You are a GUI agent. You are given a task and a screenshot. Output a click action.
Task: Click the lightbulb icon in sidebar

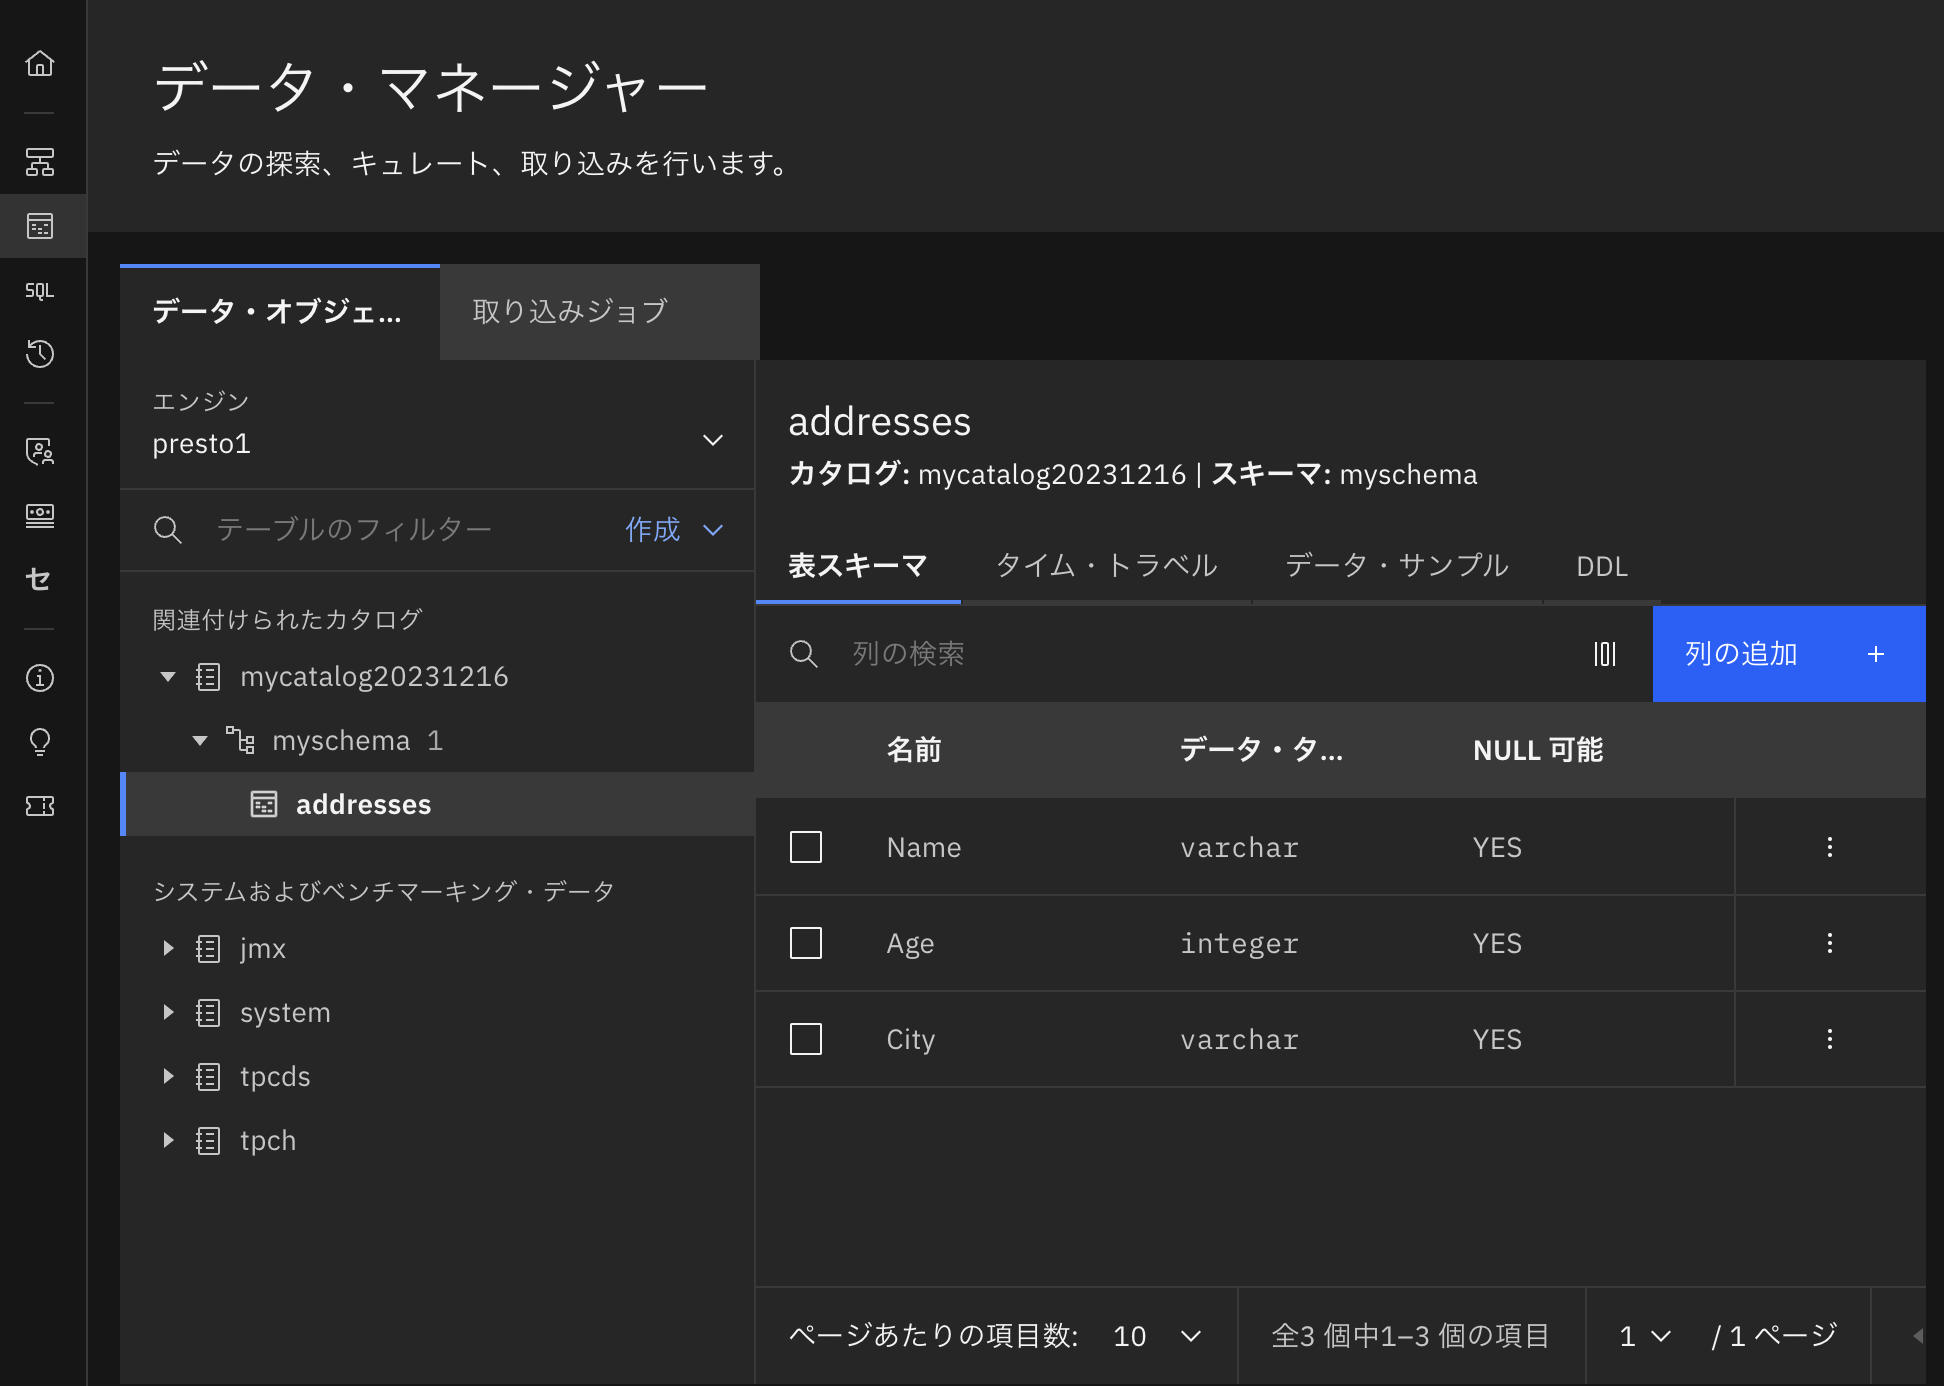(x=40, y=741)
